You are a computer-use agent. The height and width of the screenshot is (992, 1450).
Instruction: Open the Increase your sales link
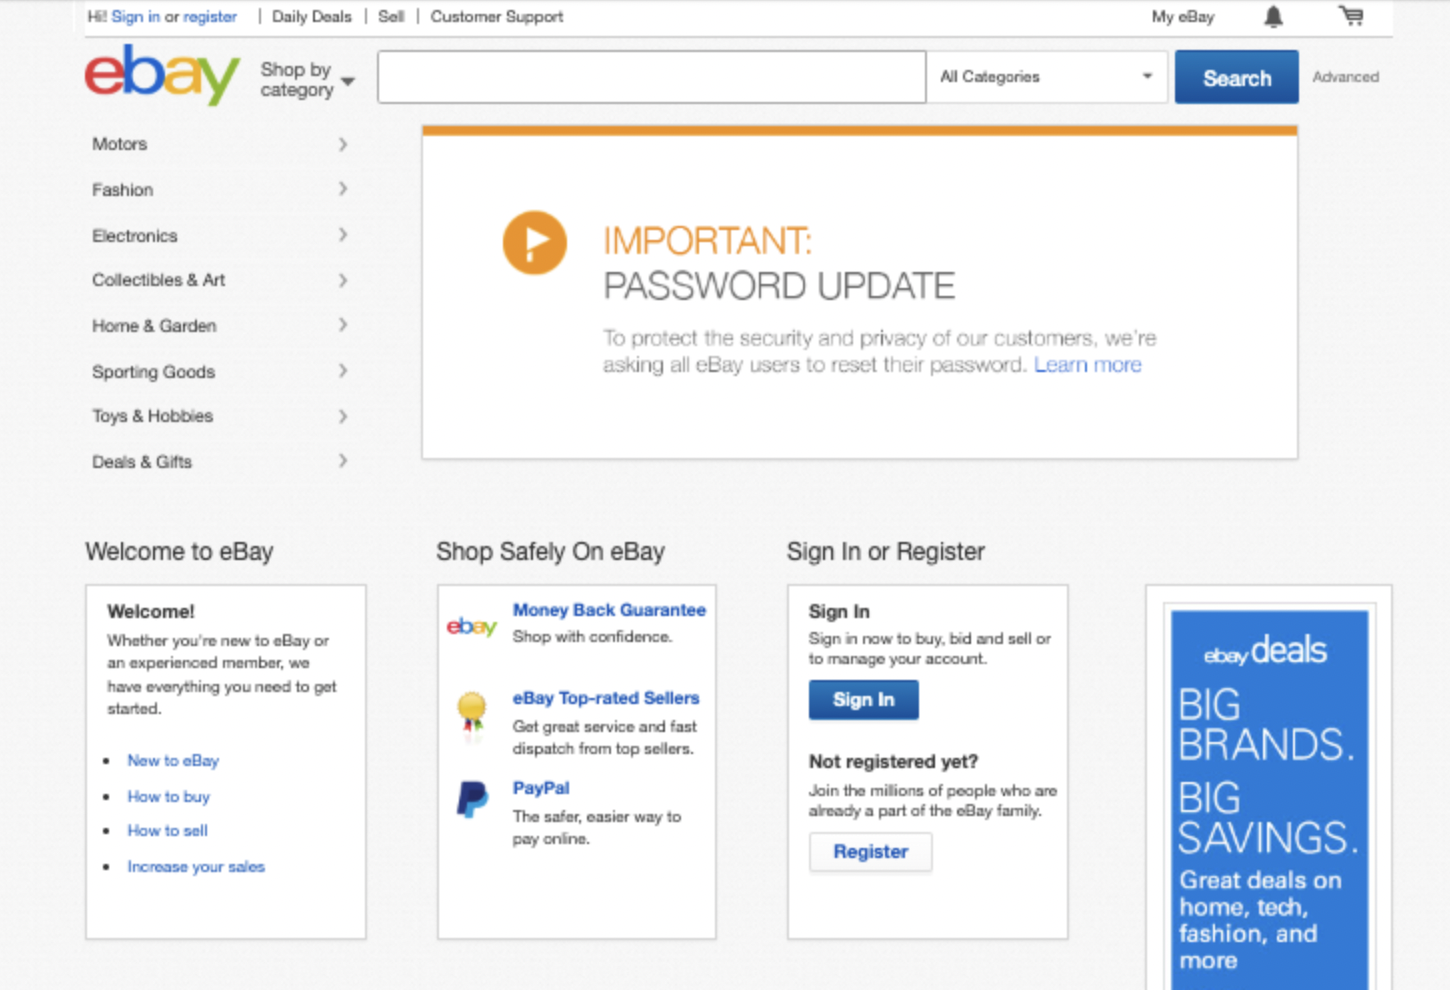[x=196, y=867]
